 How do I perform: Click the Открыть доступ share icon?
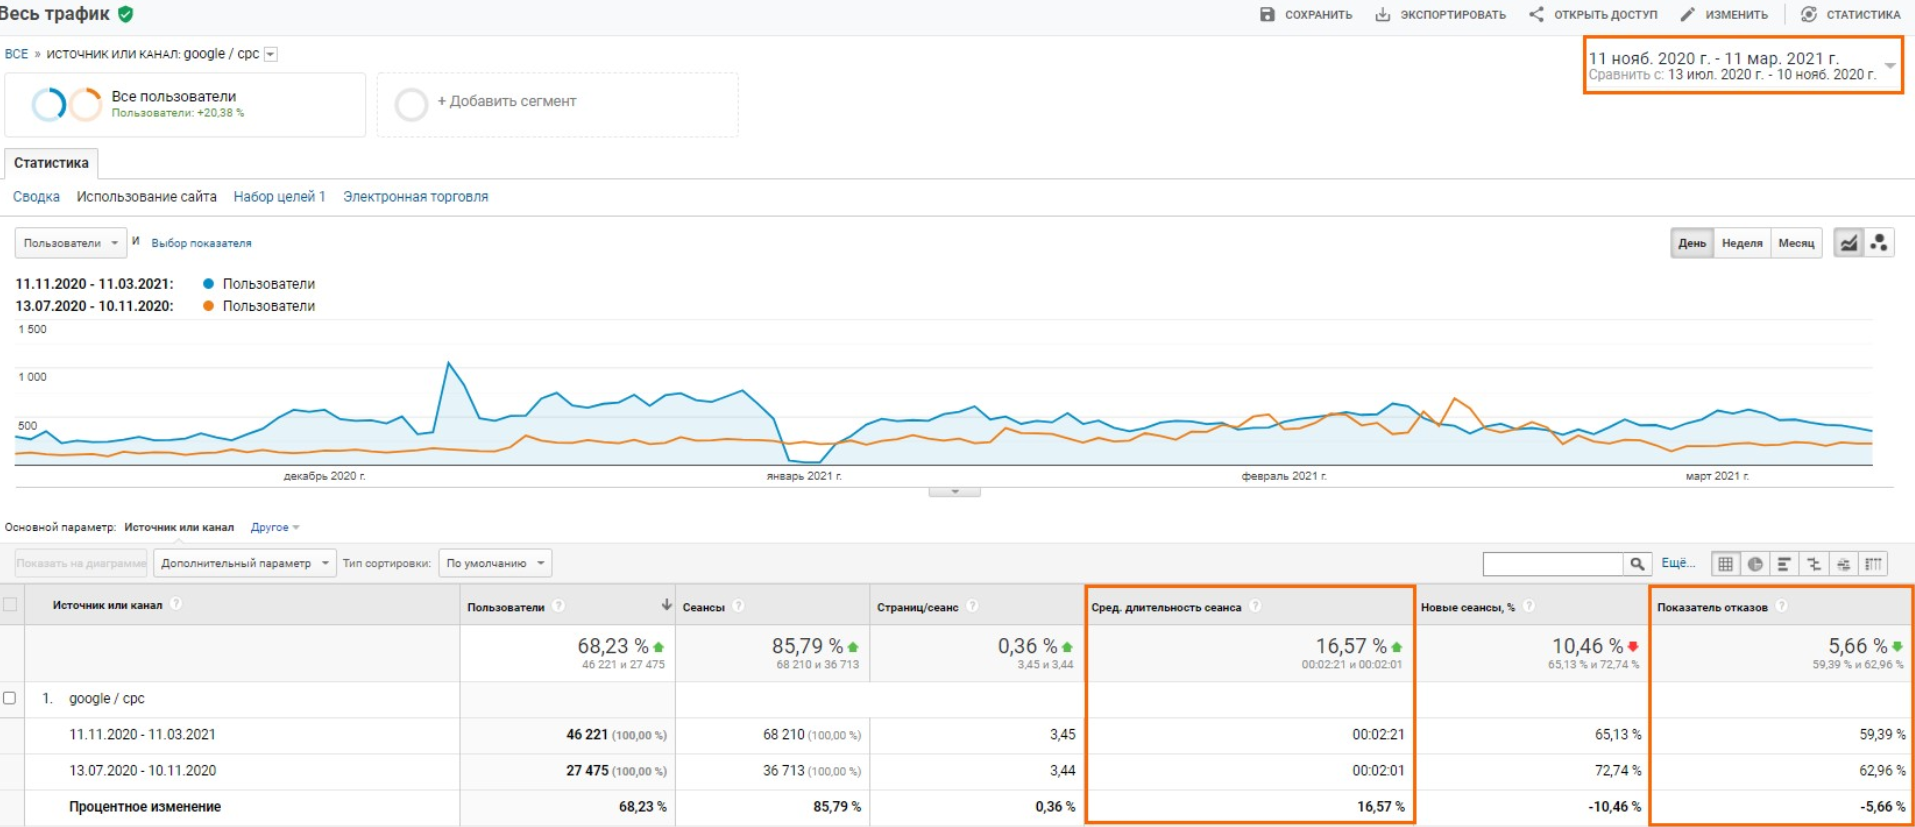[x=1536, y=14]
